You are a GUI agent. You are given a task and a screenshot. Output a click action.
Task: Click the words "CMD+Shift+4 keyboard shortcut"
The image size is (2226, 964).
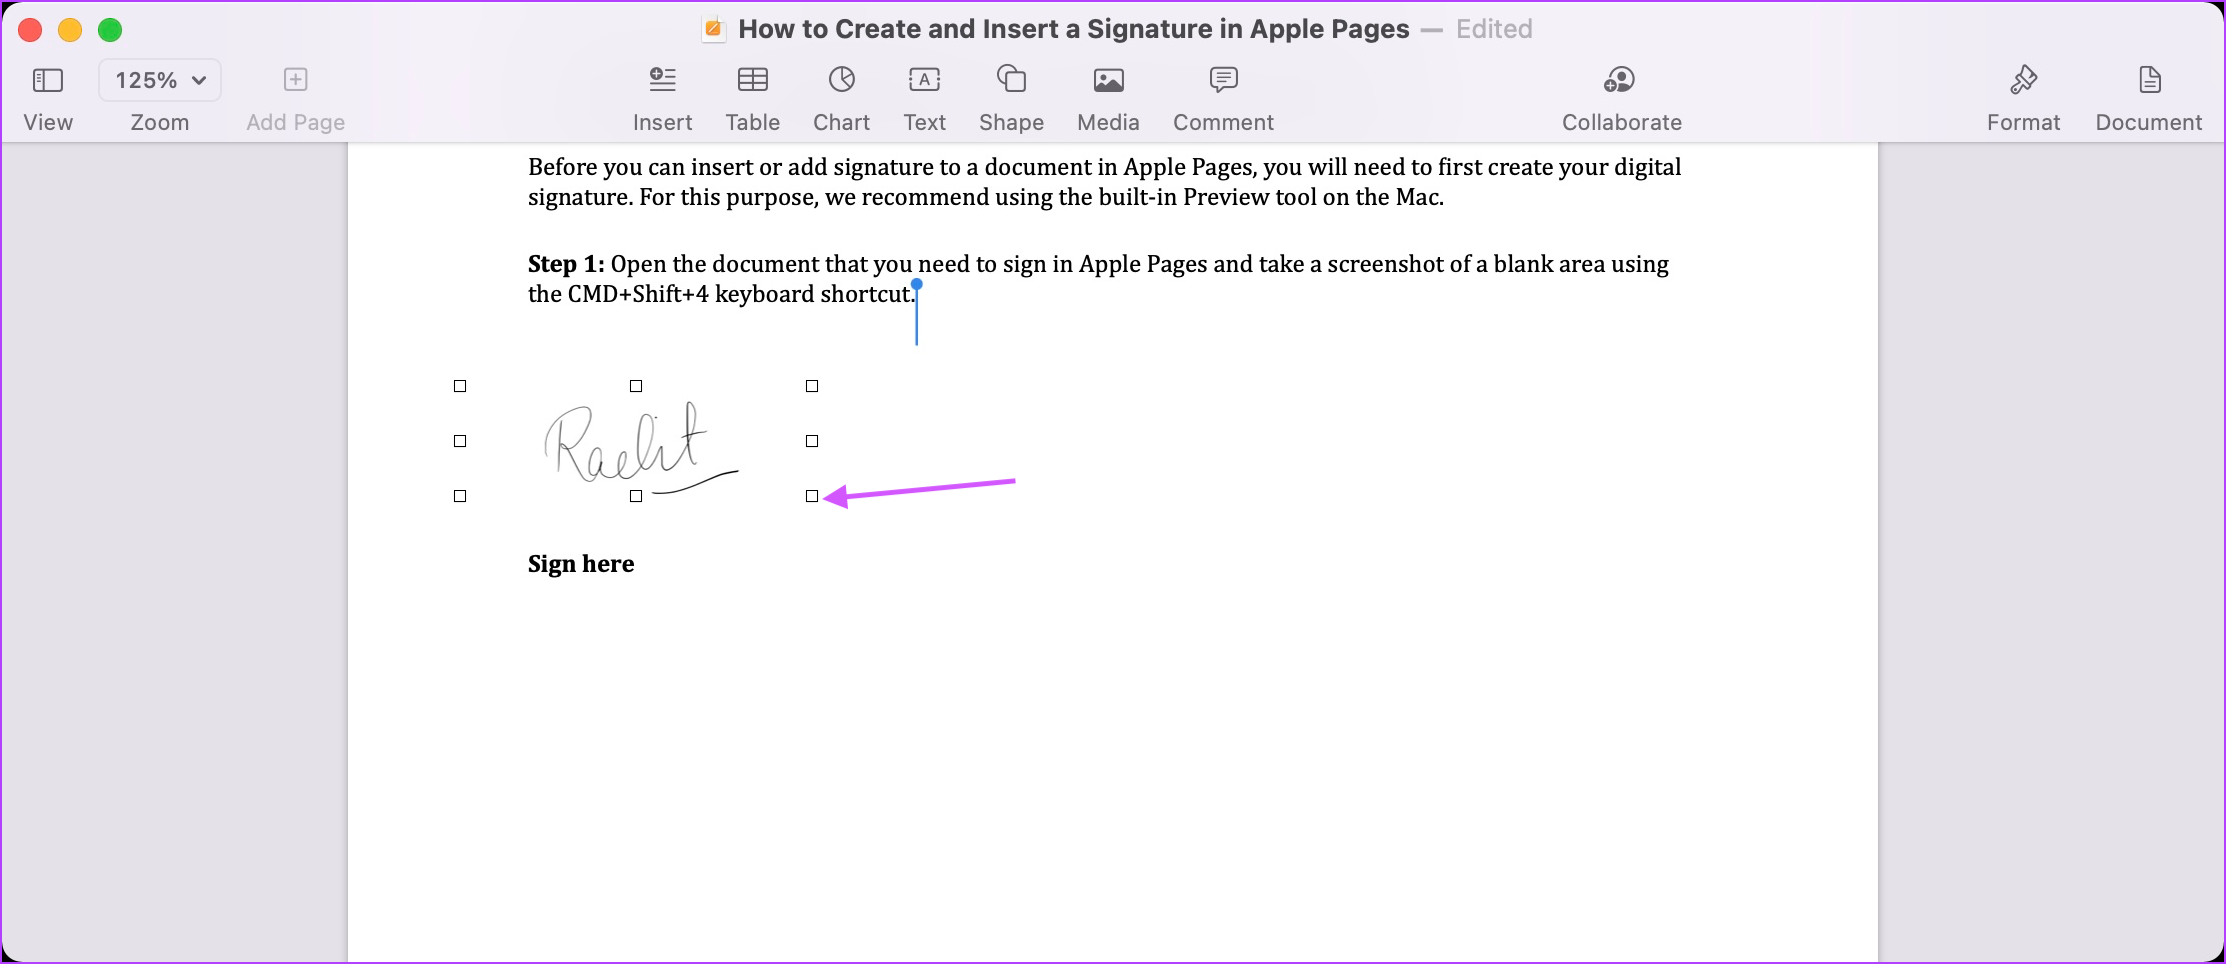(x=739, y=294)
